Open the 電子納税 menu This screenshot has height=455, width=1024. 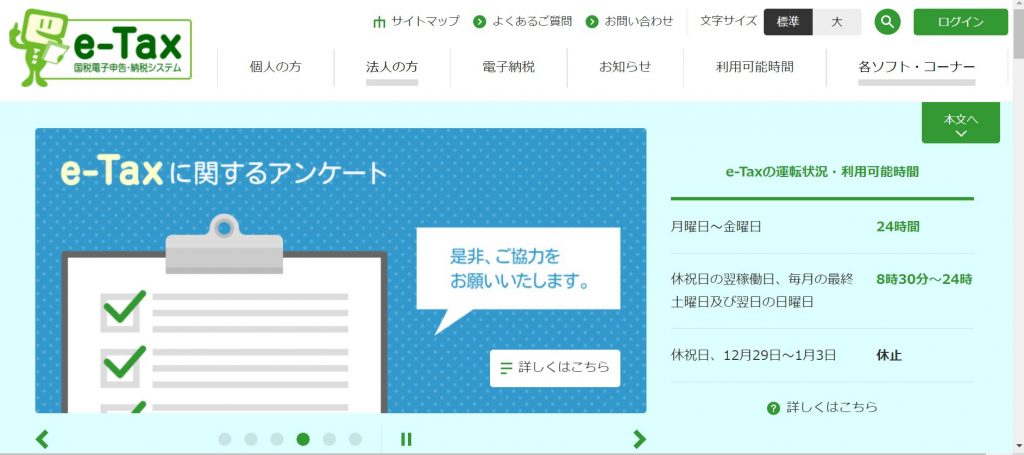pyautogui.click(x=509, y=67)
